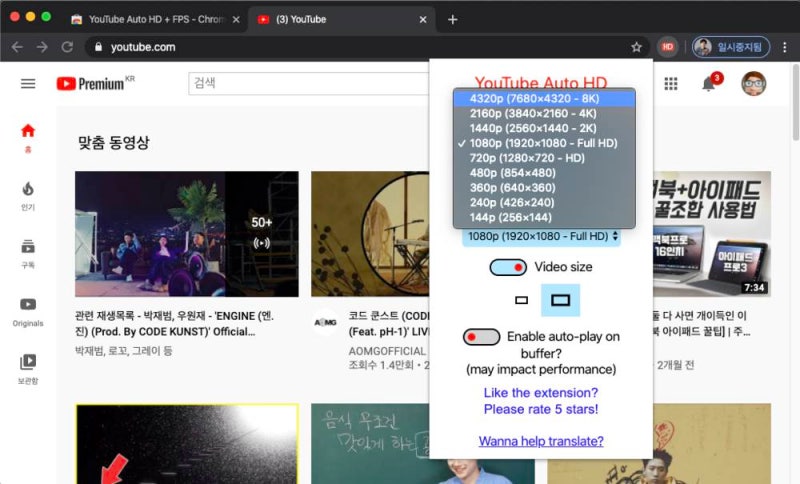Reload the page
This screenshot has height=484, width=800.
click(67, 47)
